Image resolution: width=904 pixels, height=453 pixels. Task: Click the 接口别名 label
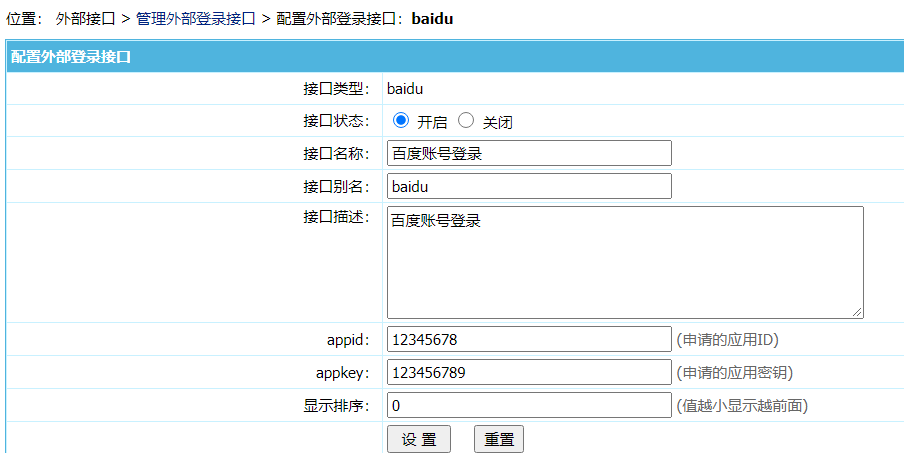[x=337, y=187]
